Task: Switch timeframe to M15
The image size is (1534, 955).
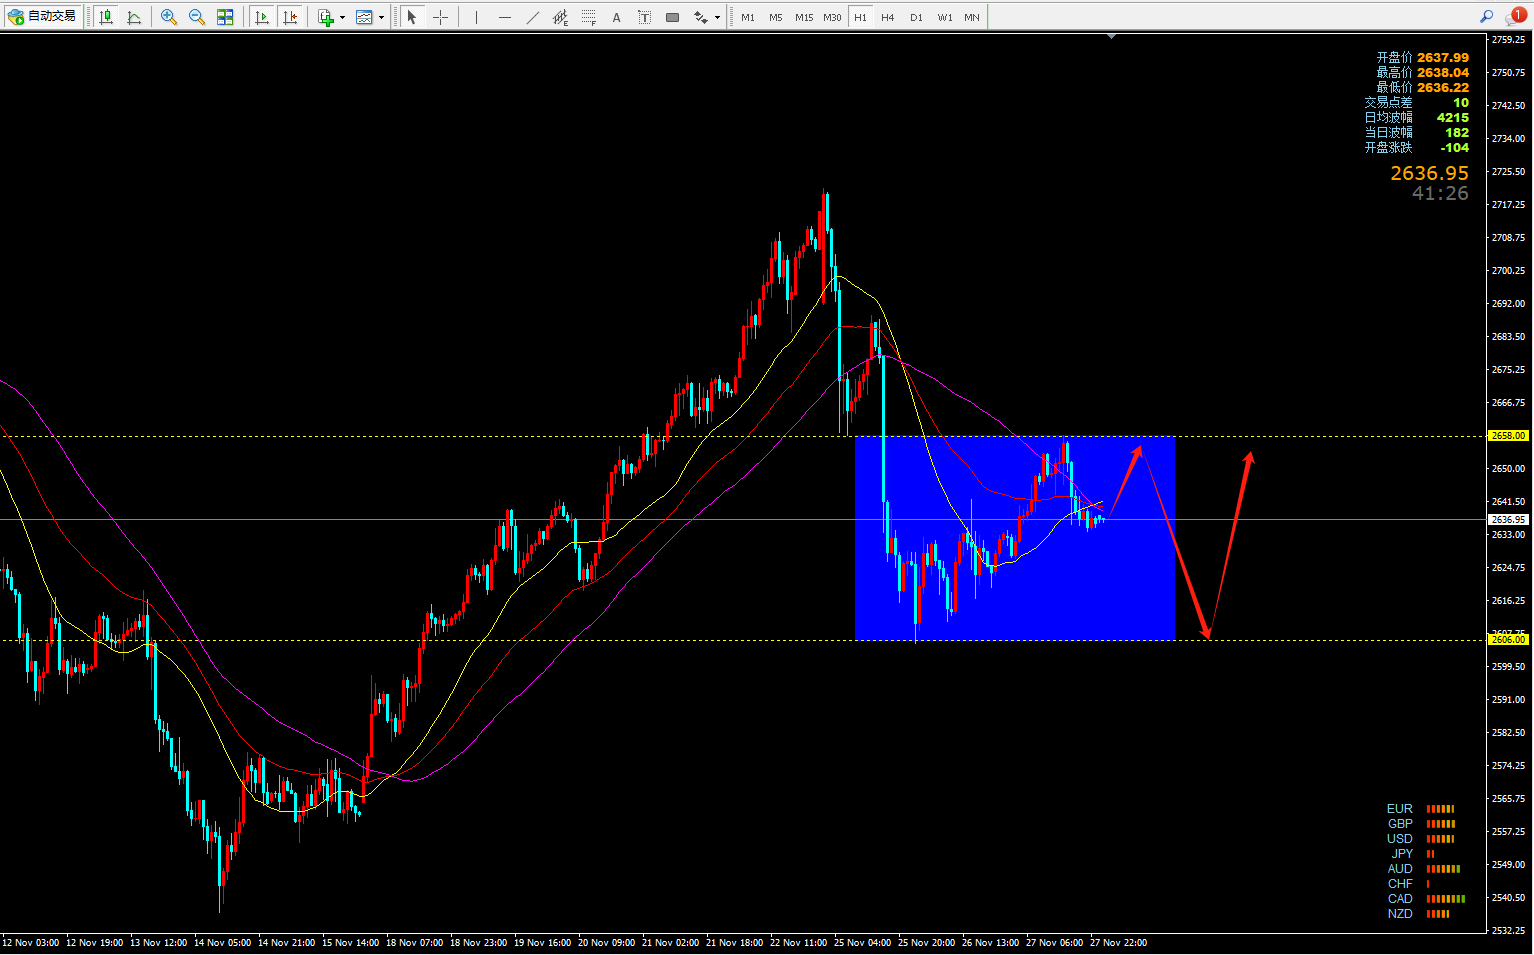Action: (804, 17)
